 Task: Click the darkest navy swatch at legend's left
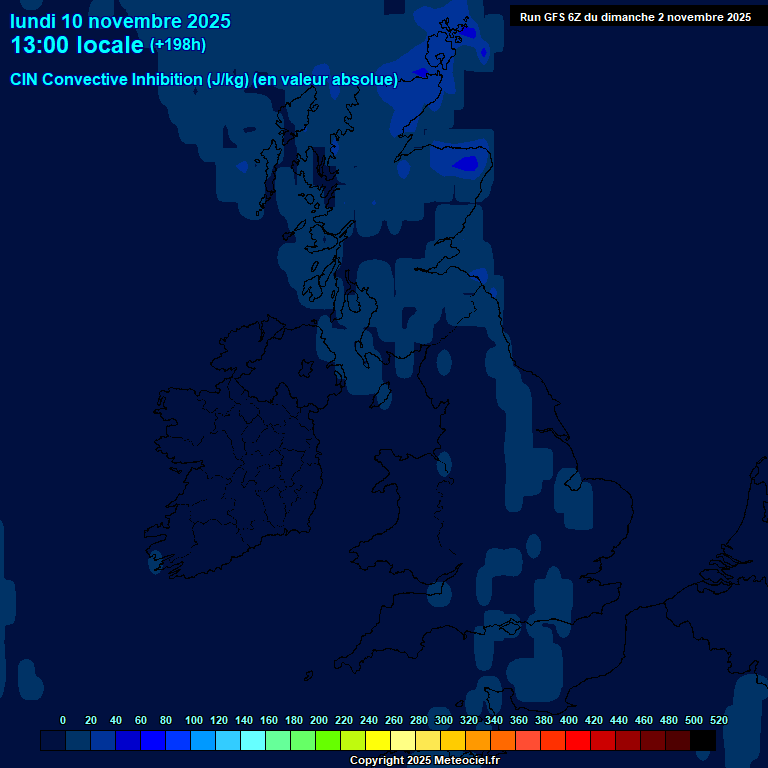53,740
